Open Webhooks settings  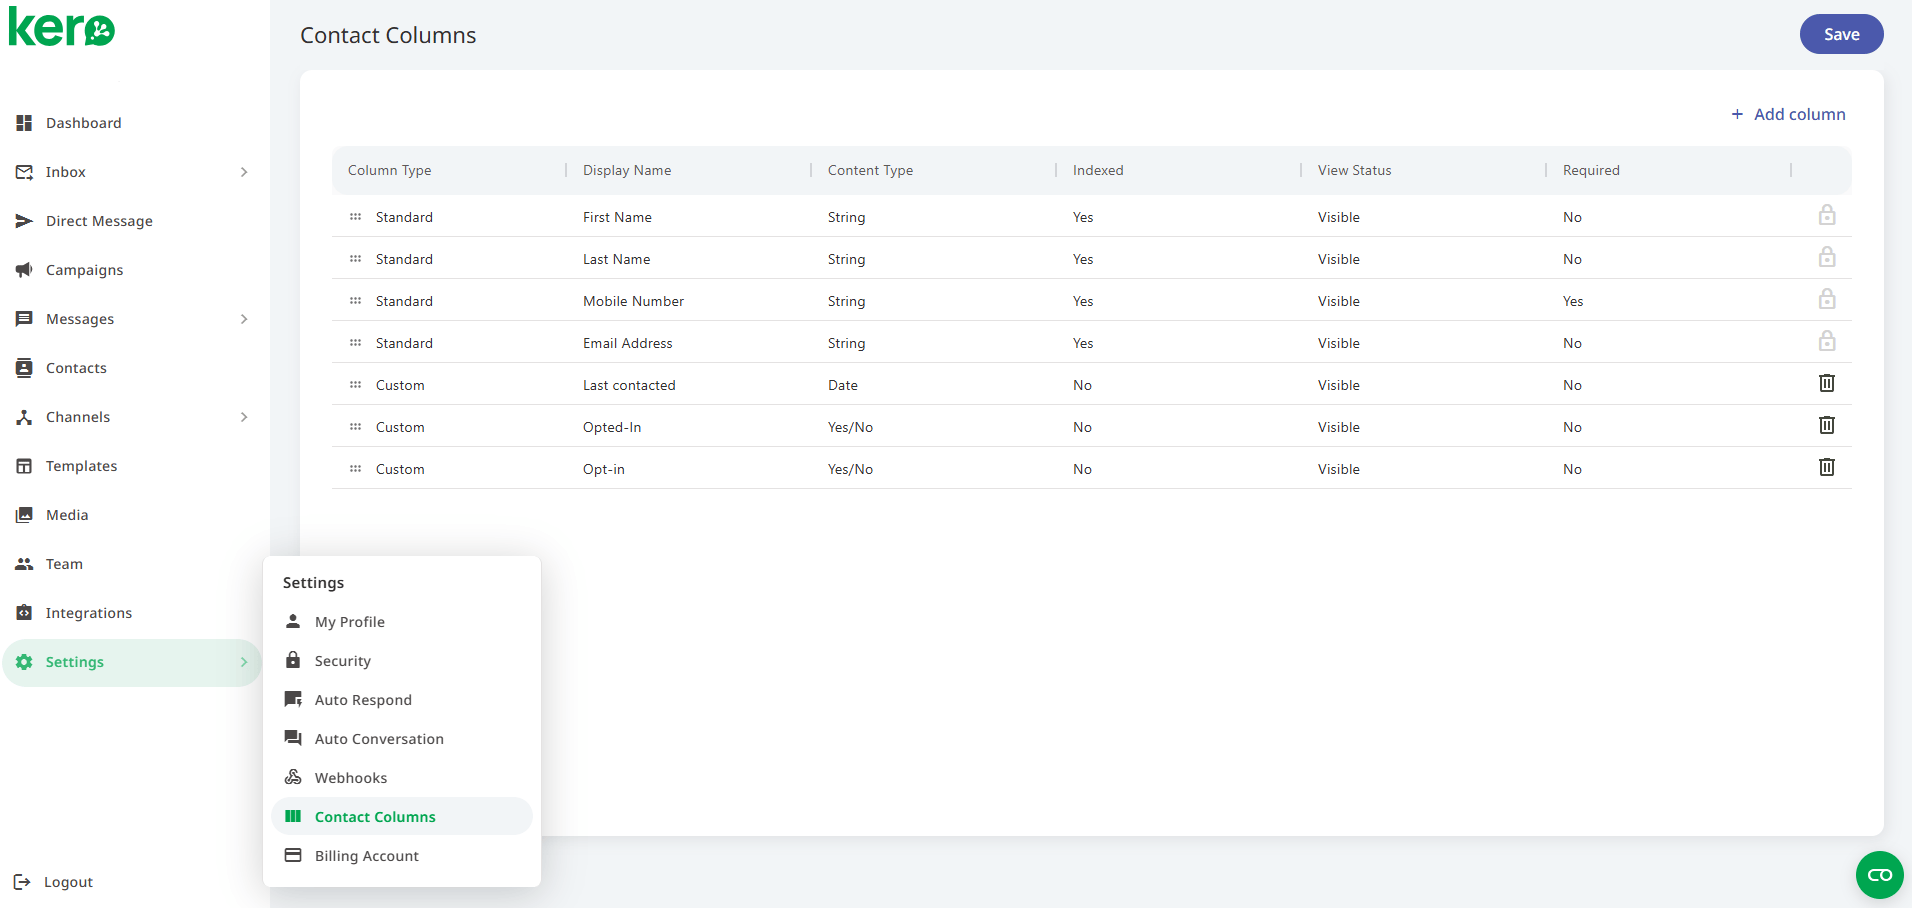click(x=402, y=778)
